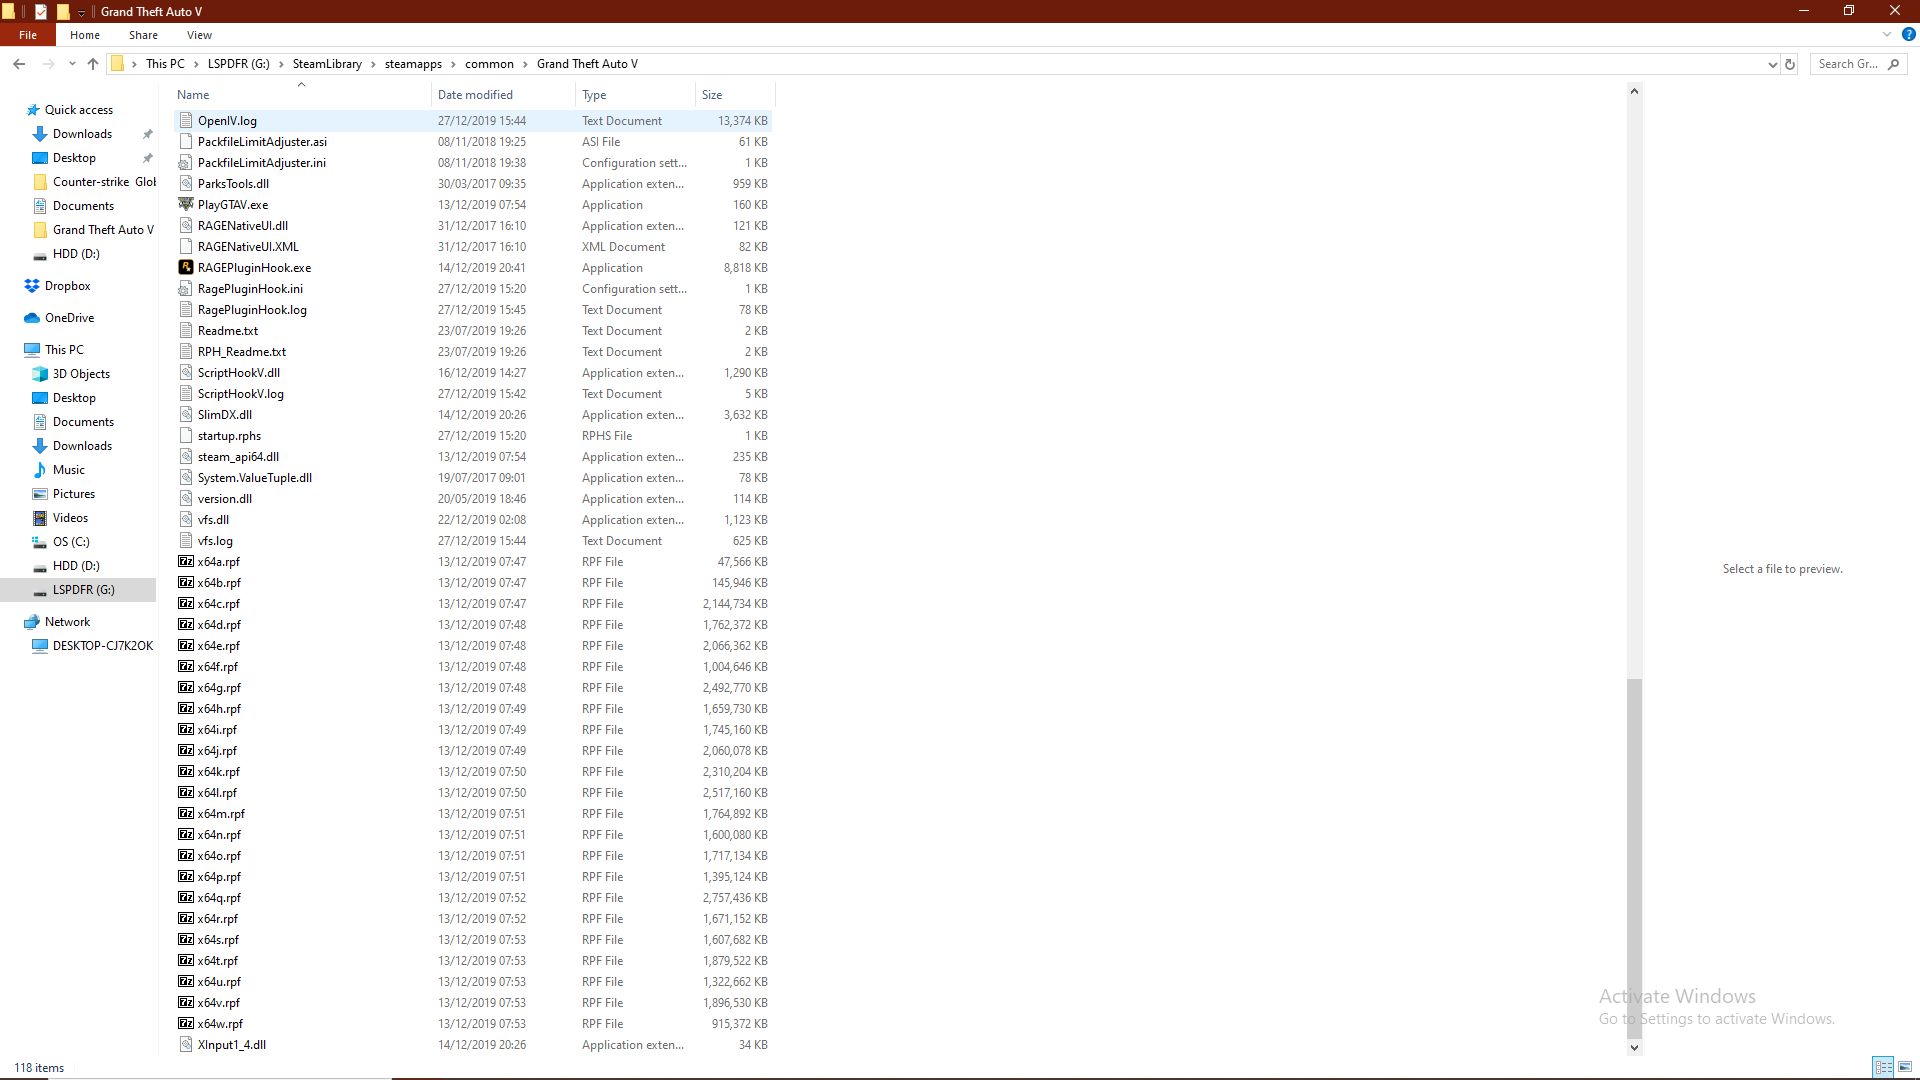Click the Dropbox icon in navigation pane

point(32,286)
